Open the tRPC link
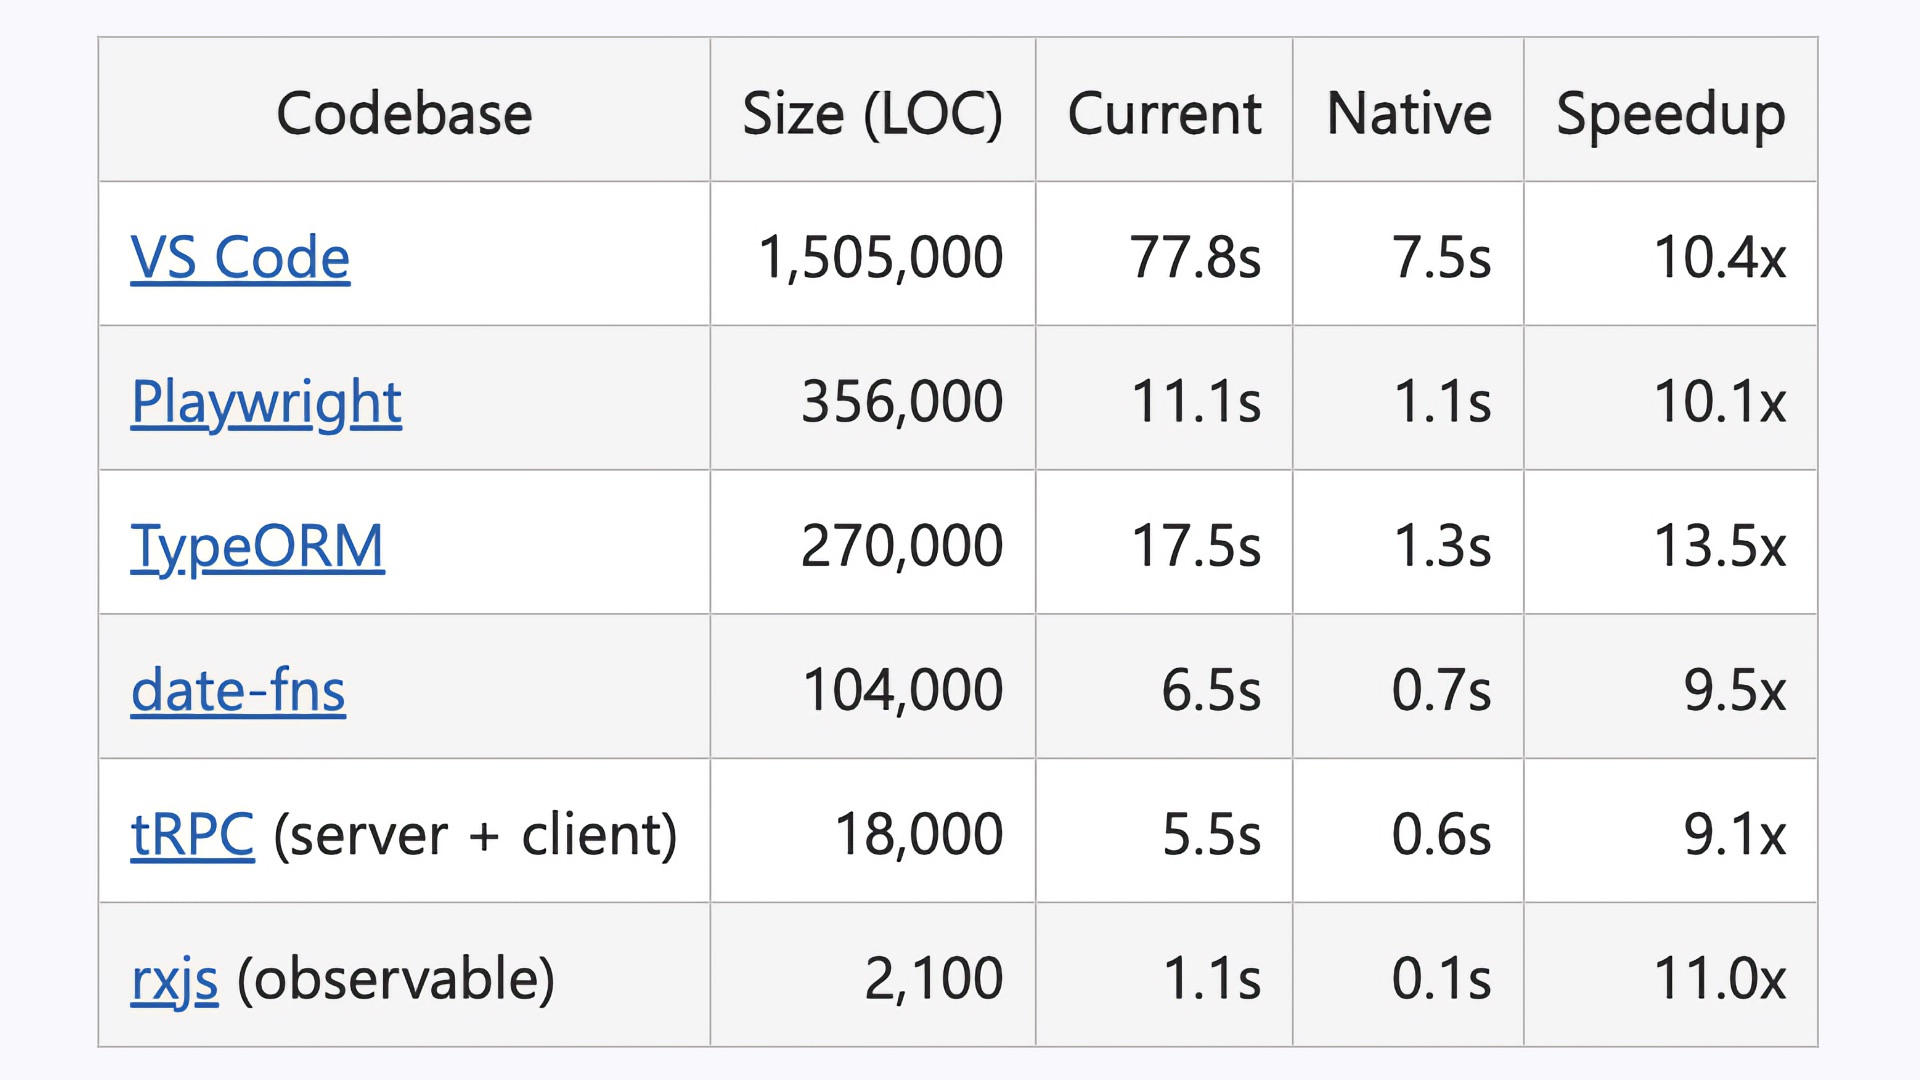1920x1080 pixels. coord(192,834)
